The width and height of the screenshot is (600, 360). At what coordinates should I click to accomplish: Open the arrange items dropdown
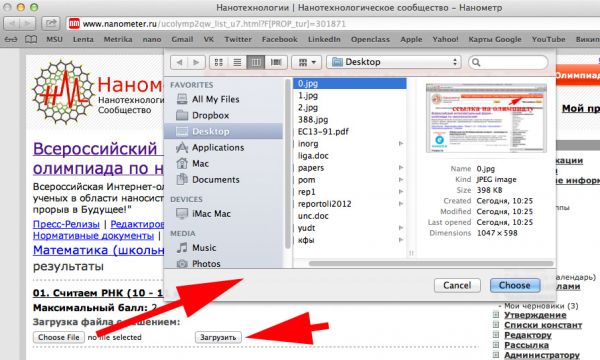(x=307, y=62)
